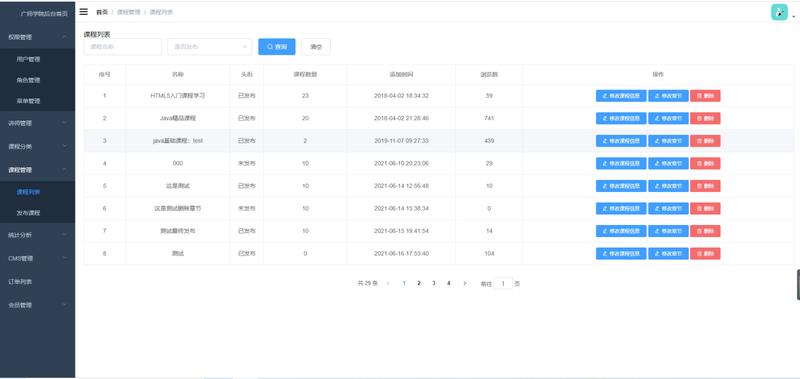Go to the previous page arrow
Viewport: 800px width, 379px height.
click(388, 283)
